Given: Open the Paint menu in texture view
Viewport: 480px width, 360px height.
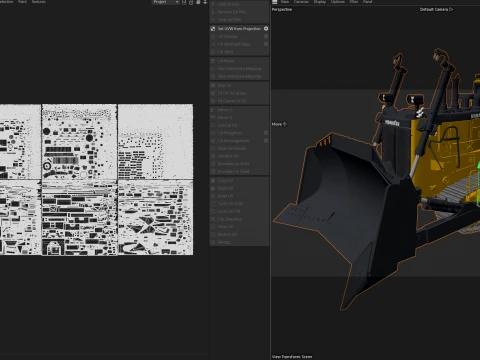Looking at the screenshot, I should [22, 2].
